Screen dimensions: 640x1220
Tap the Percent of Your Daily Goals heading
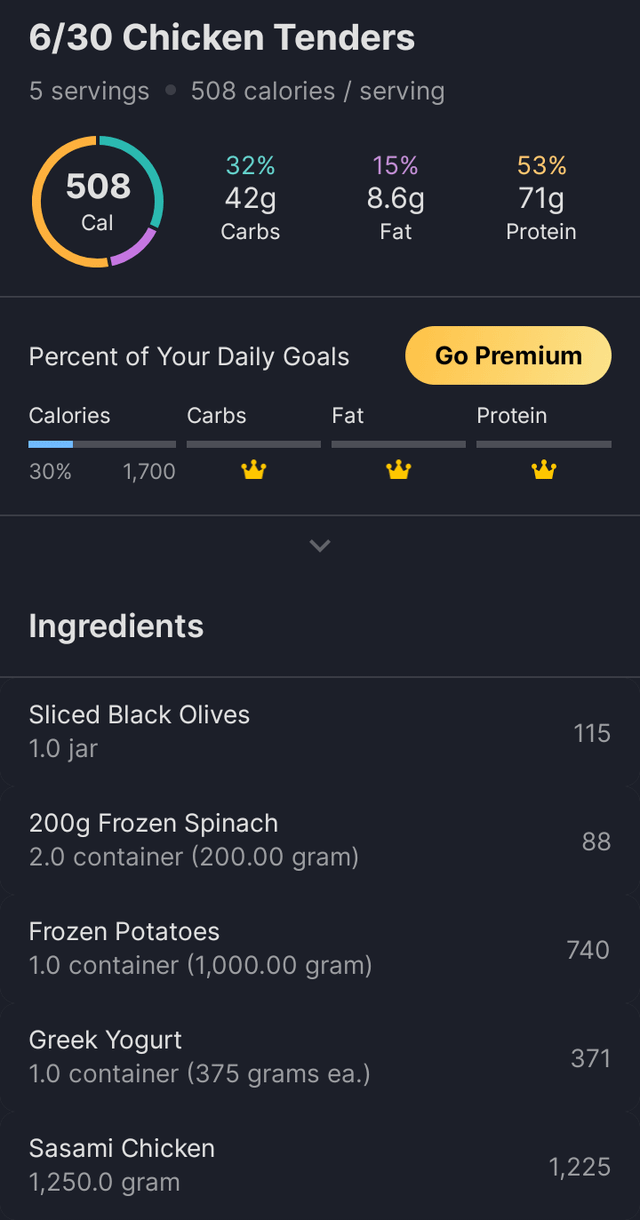tap(189, 357)
